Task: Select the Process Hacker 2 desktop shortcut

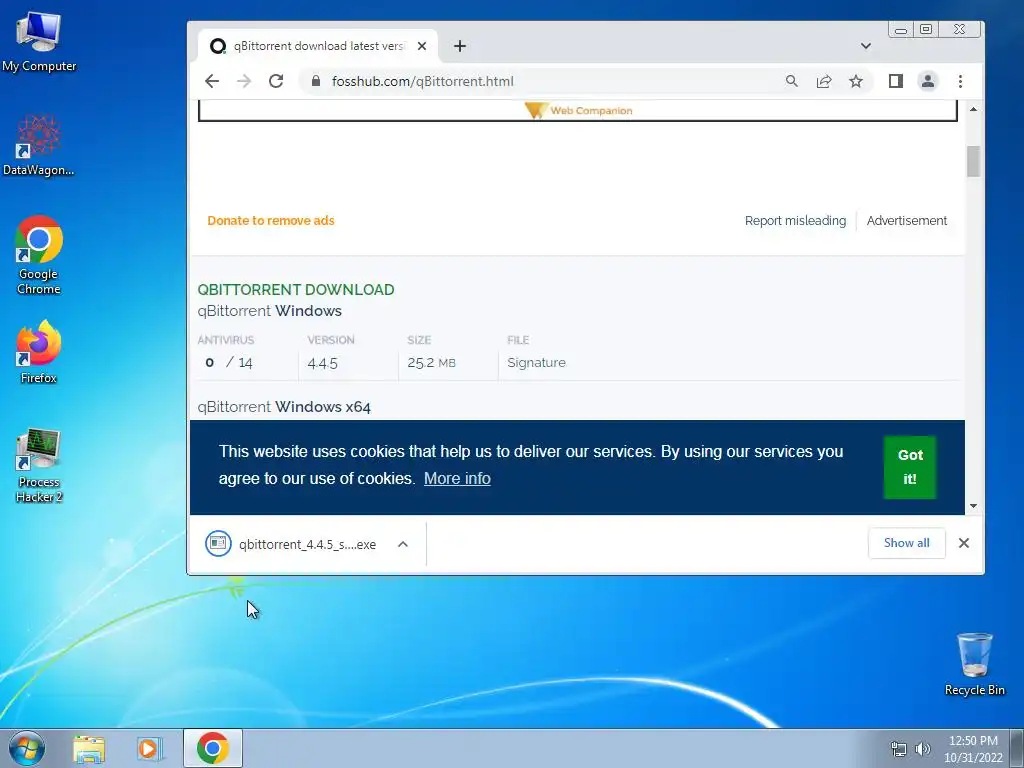Action: 39,465
